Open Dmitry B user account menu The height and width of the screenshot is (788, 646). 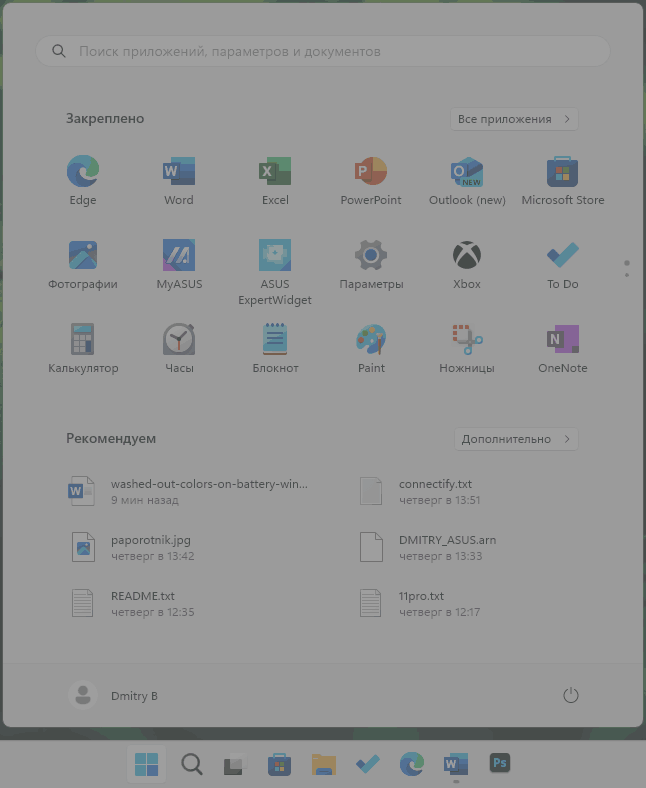click(114, 696)
